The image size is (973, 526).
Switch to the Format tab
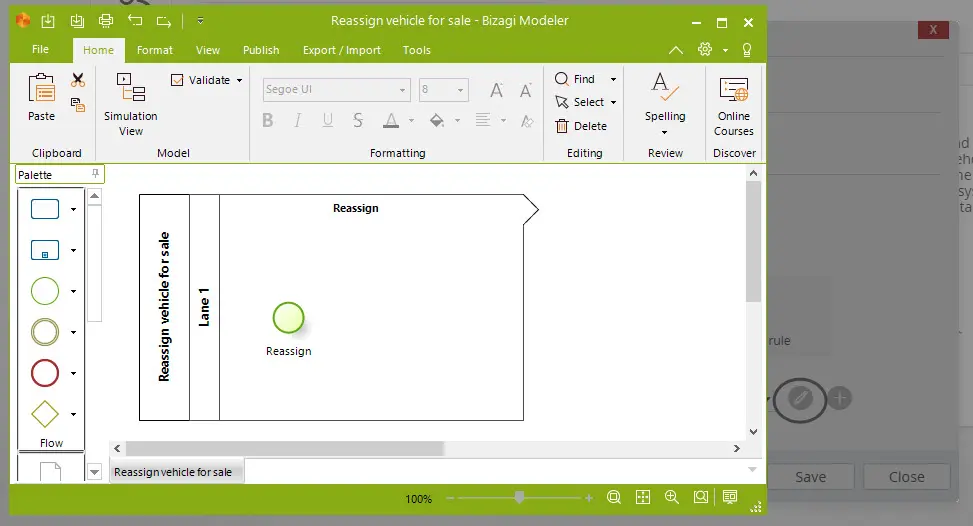(155, 50)
